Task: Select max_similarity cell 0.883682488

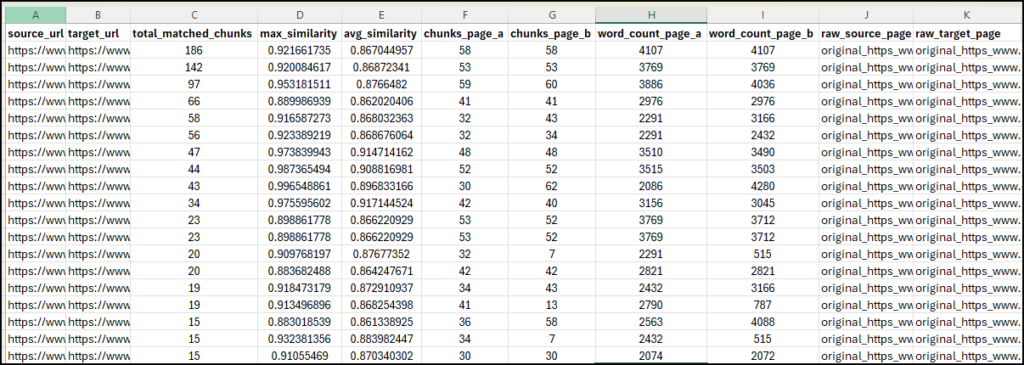Action: (x=299, y=271)
